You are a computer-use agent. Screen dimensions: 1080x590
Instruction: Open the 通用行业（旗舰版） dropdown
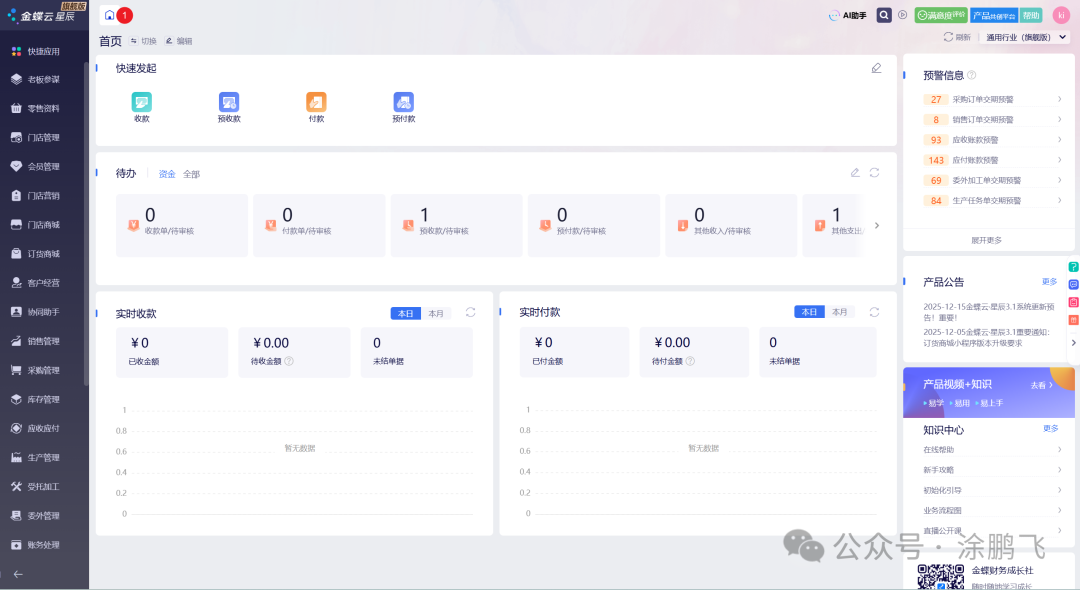[x=1019, y=37]
